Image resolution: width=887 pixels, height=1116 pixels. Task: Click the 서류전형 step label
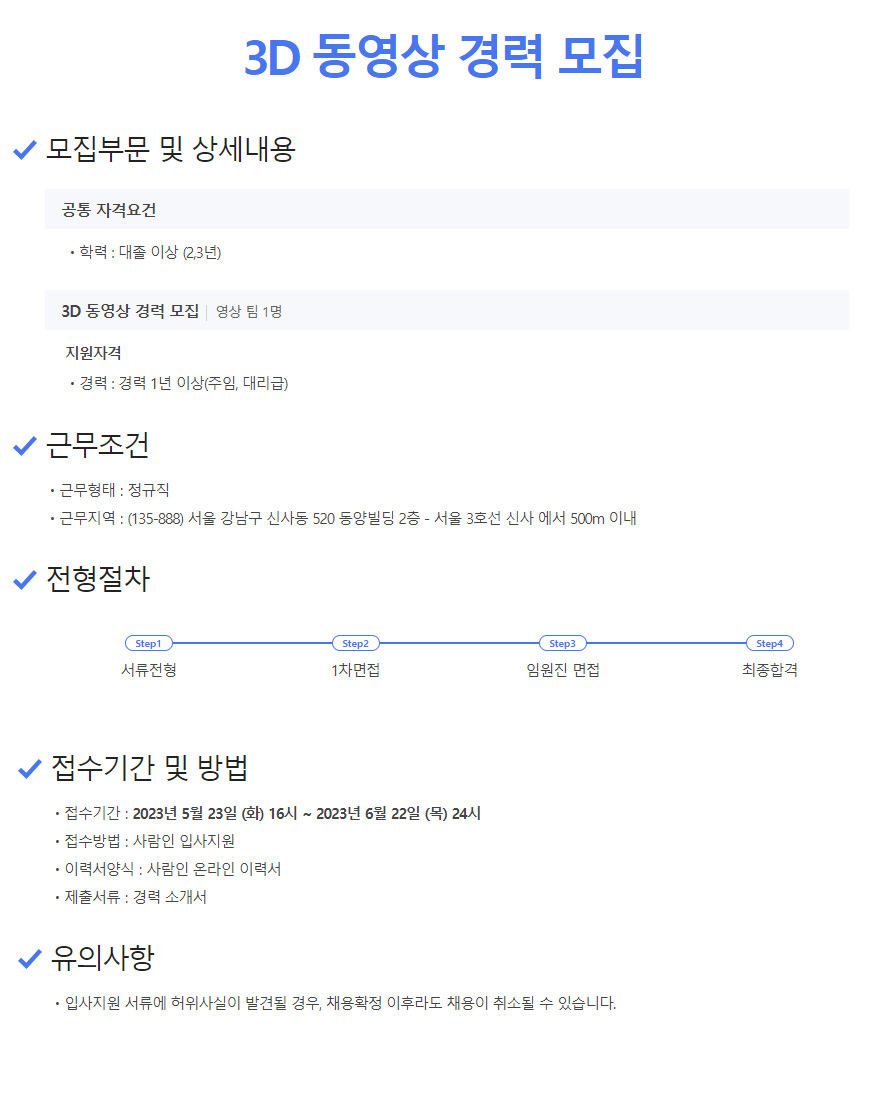[x=148, y=670]
